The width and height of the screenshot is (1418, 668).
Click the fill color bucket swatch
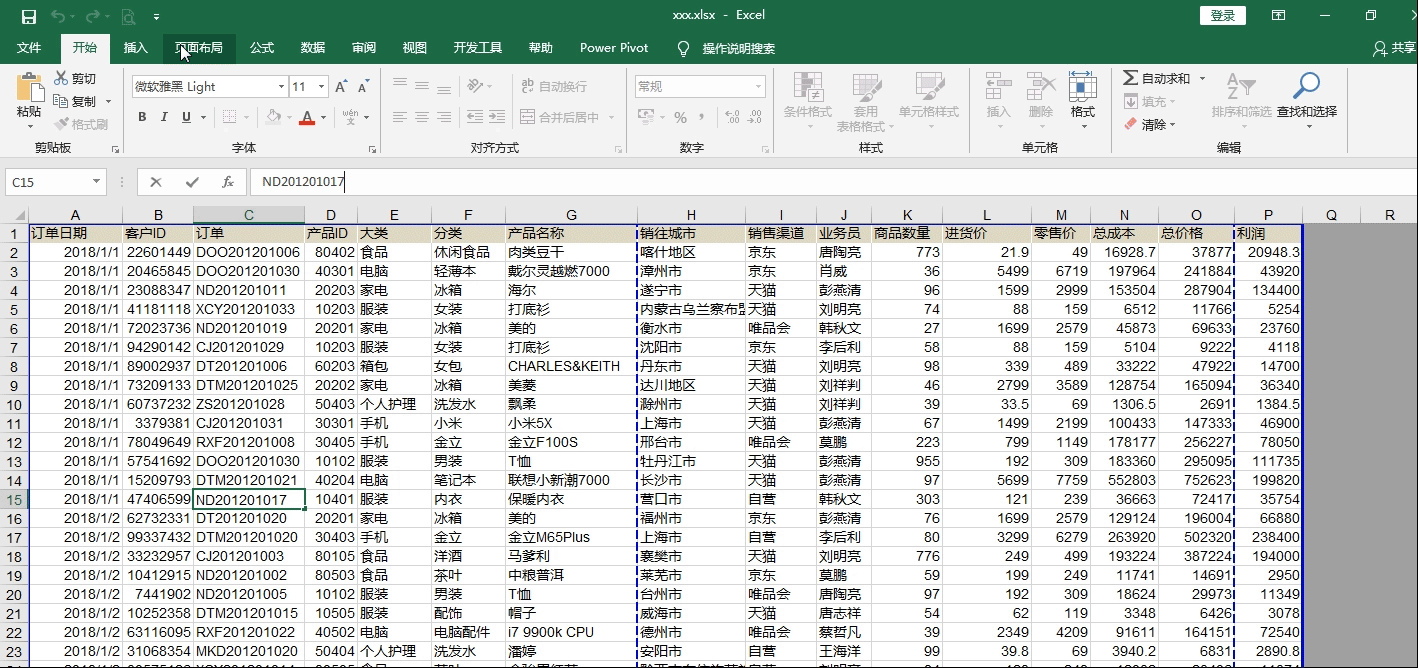point(274,117)
